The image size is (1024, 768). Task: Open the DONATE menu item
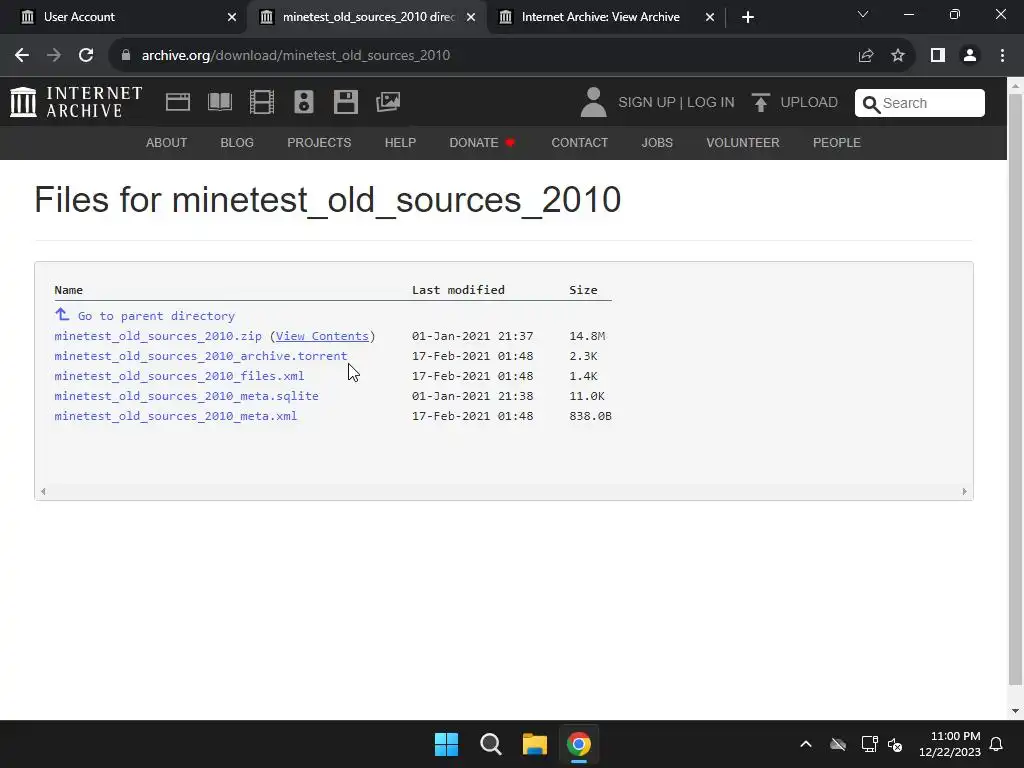482,142
